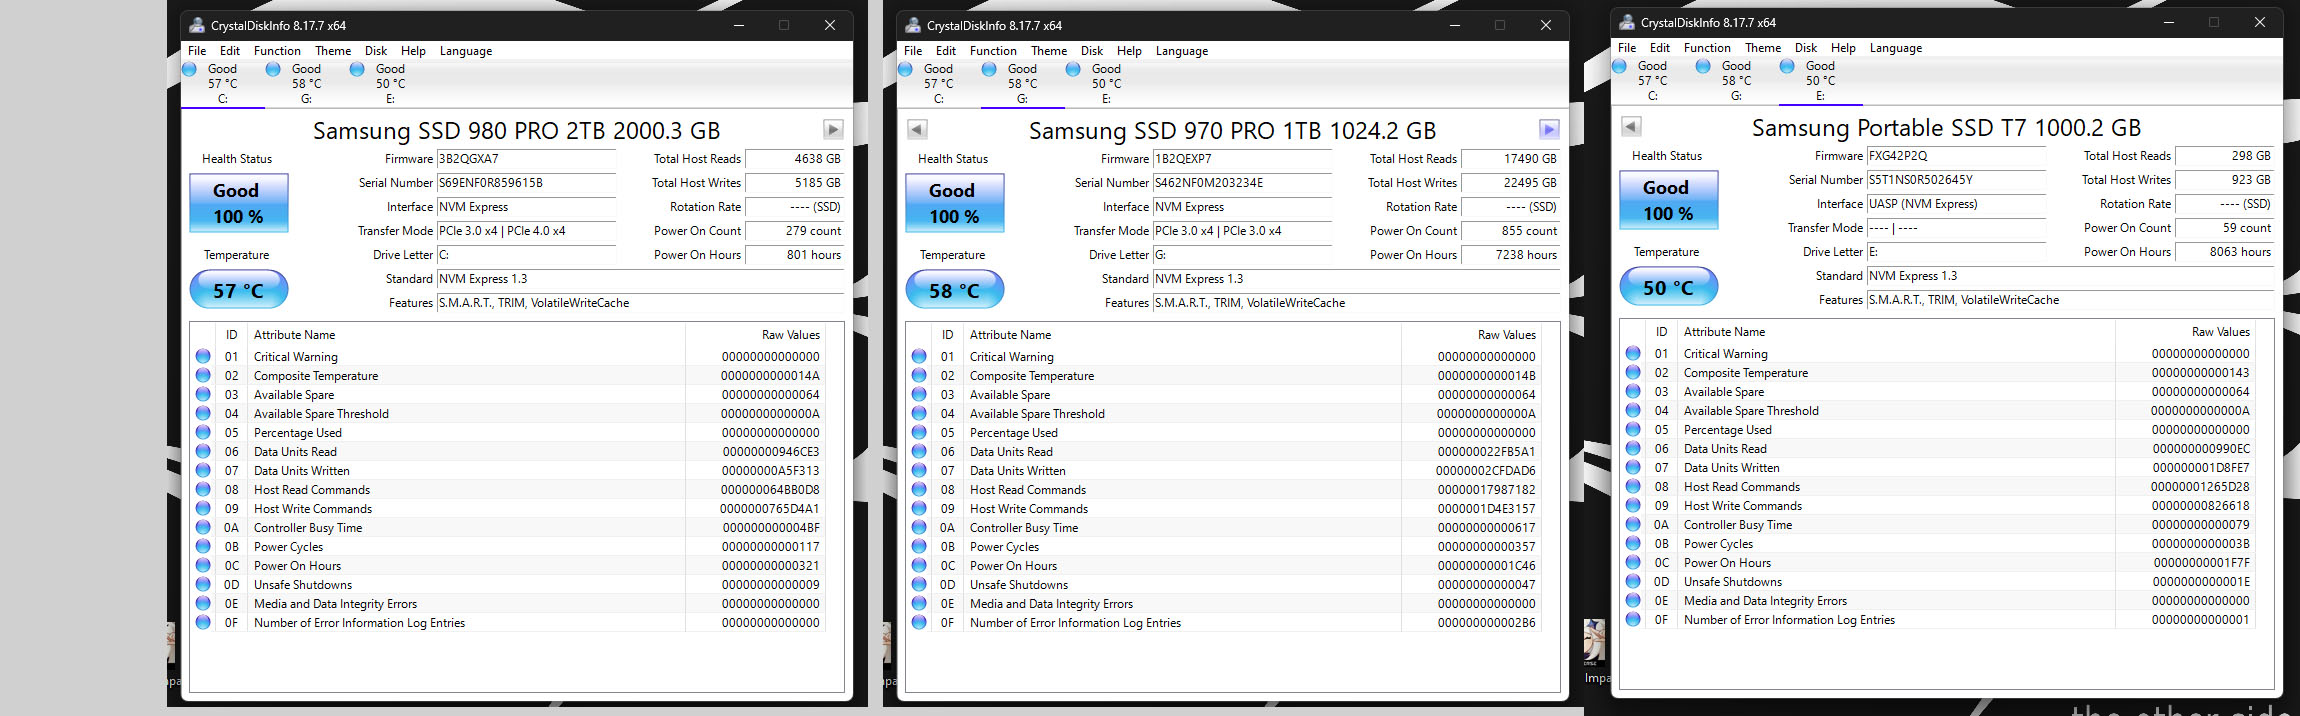Select G: drive status in left window

click(x=306, y=84)
